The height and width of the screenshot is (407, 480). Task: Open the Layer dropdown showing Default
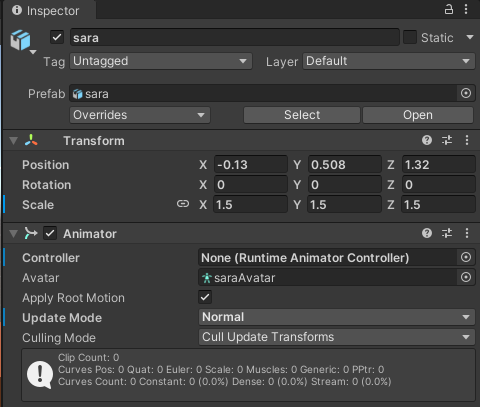tap(389, 61)
